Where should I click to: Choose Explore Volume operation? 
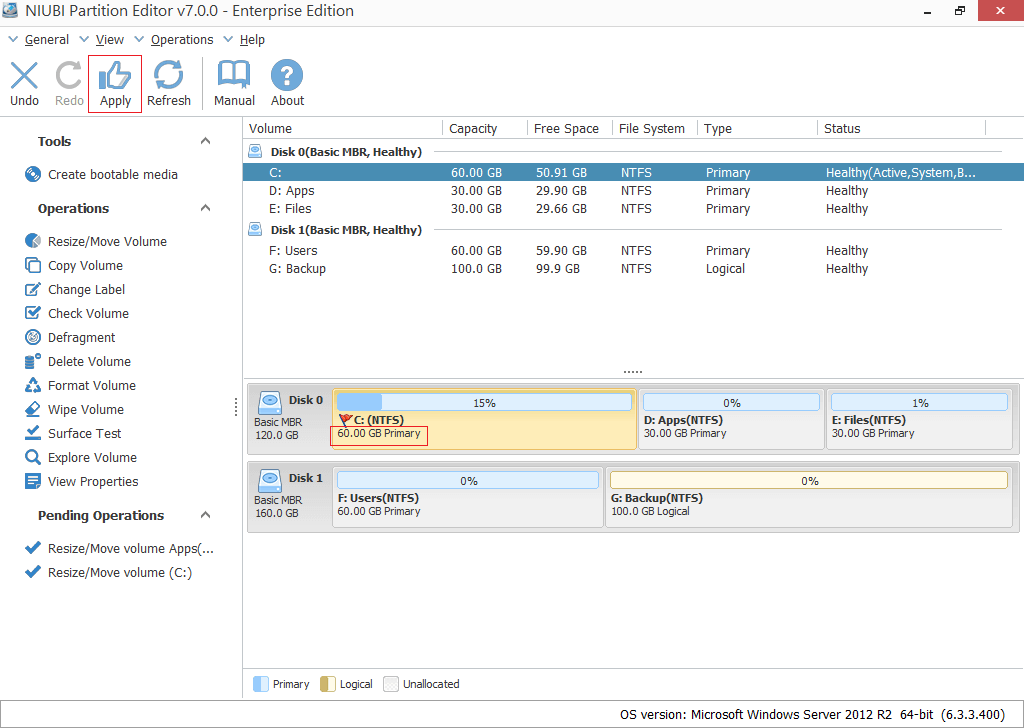click(x=93, y=457)
